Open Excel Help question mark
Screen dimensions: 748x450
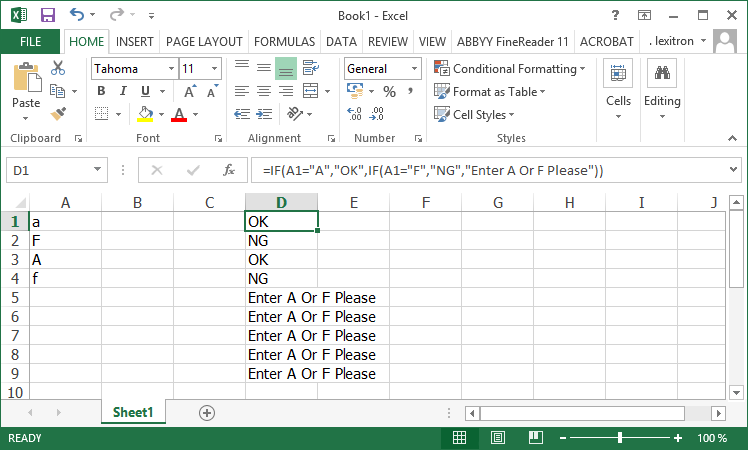pos(615,15)
